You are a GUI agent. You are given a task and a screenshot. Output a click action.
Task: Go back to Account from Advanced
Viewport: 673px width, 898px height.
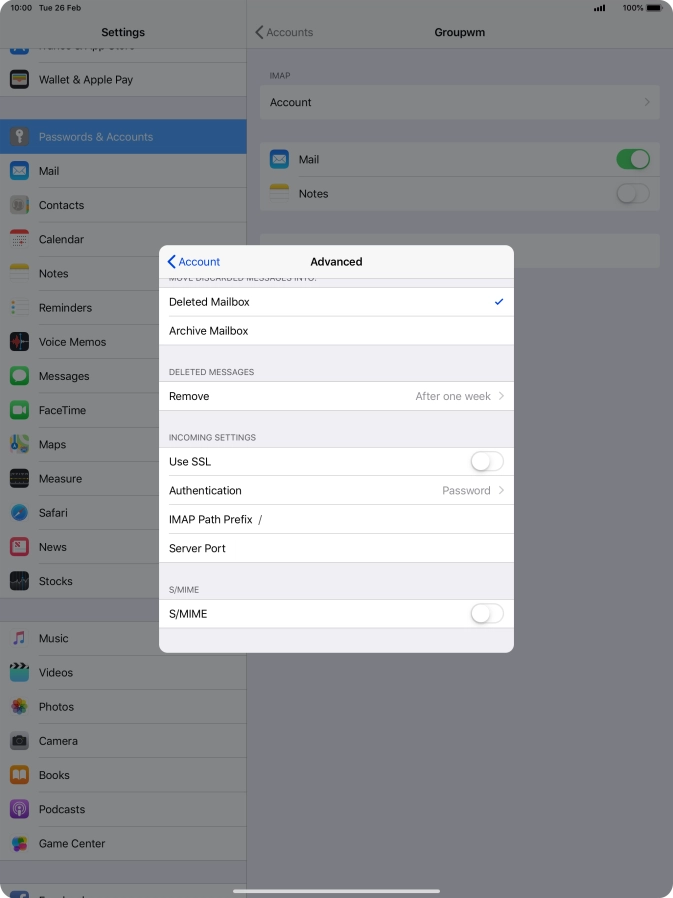click(194, 262)
